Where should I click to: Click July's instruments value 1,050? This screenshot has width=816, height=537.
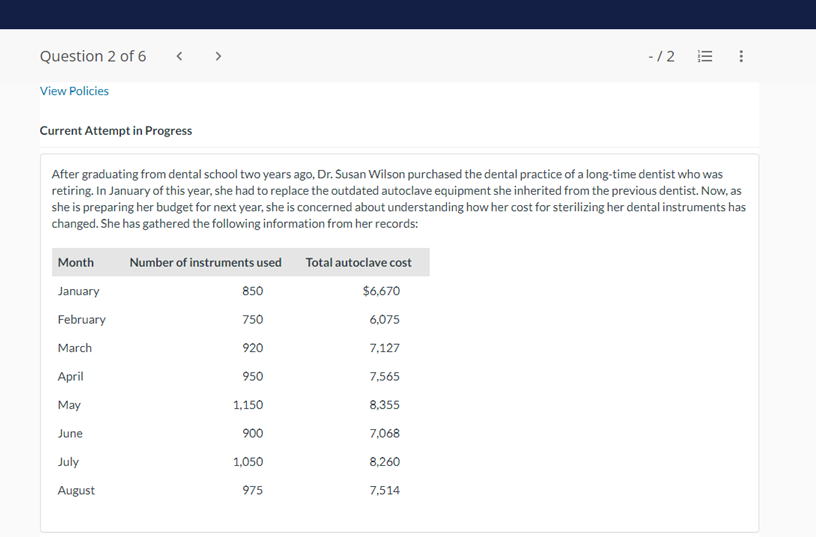click(248, 462)
